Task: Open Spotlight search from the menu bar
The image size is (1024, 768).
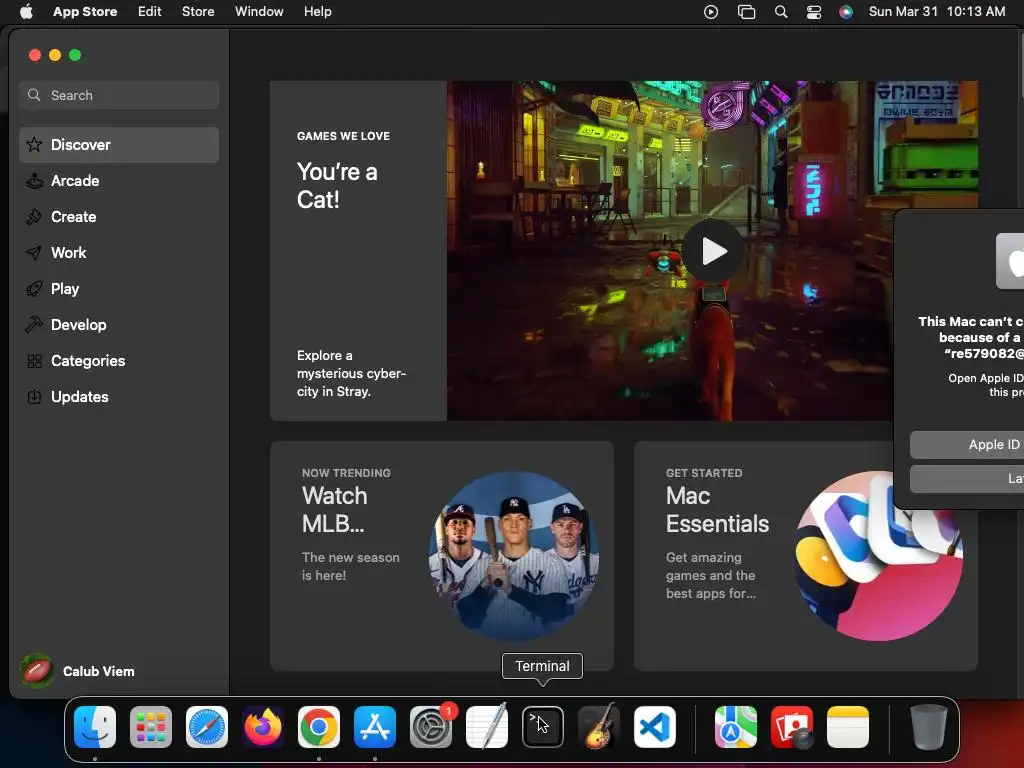Action: tap(781, 12)
